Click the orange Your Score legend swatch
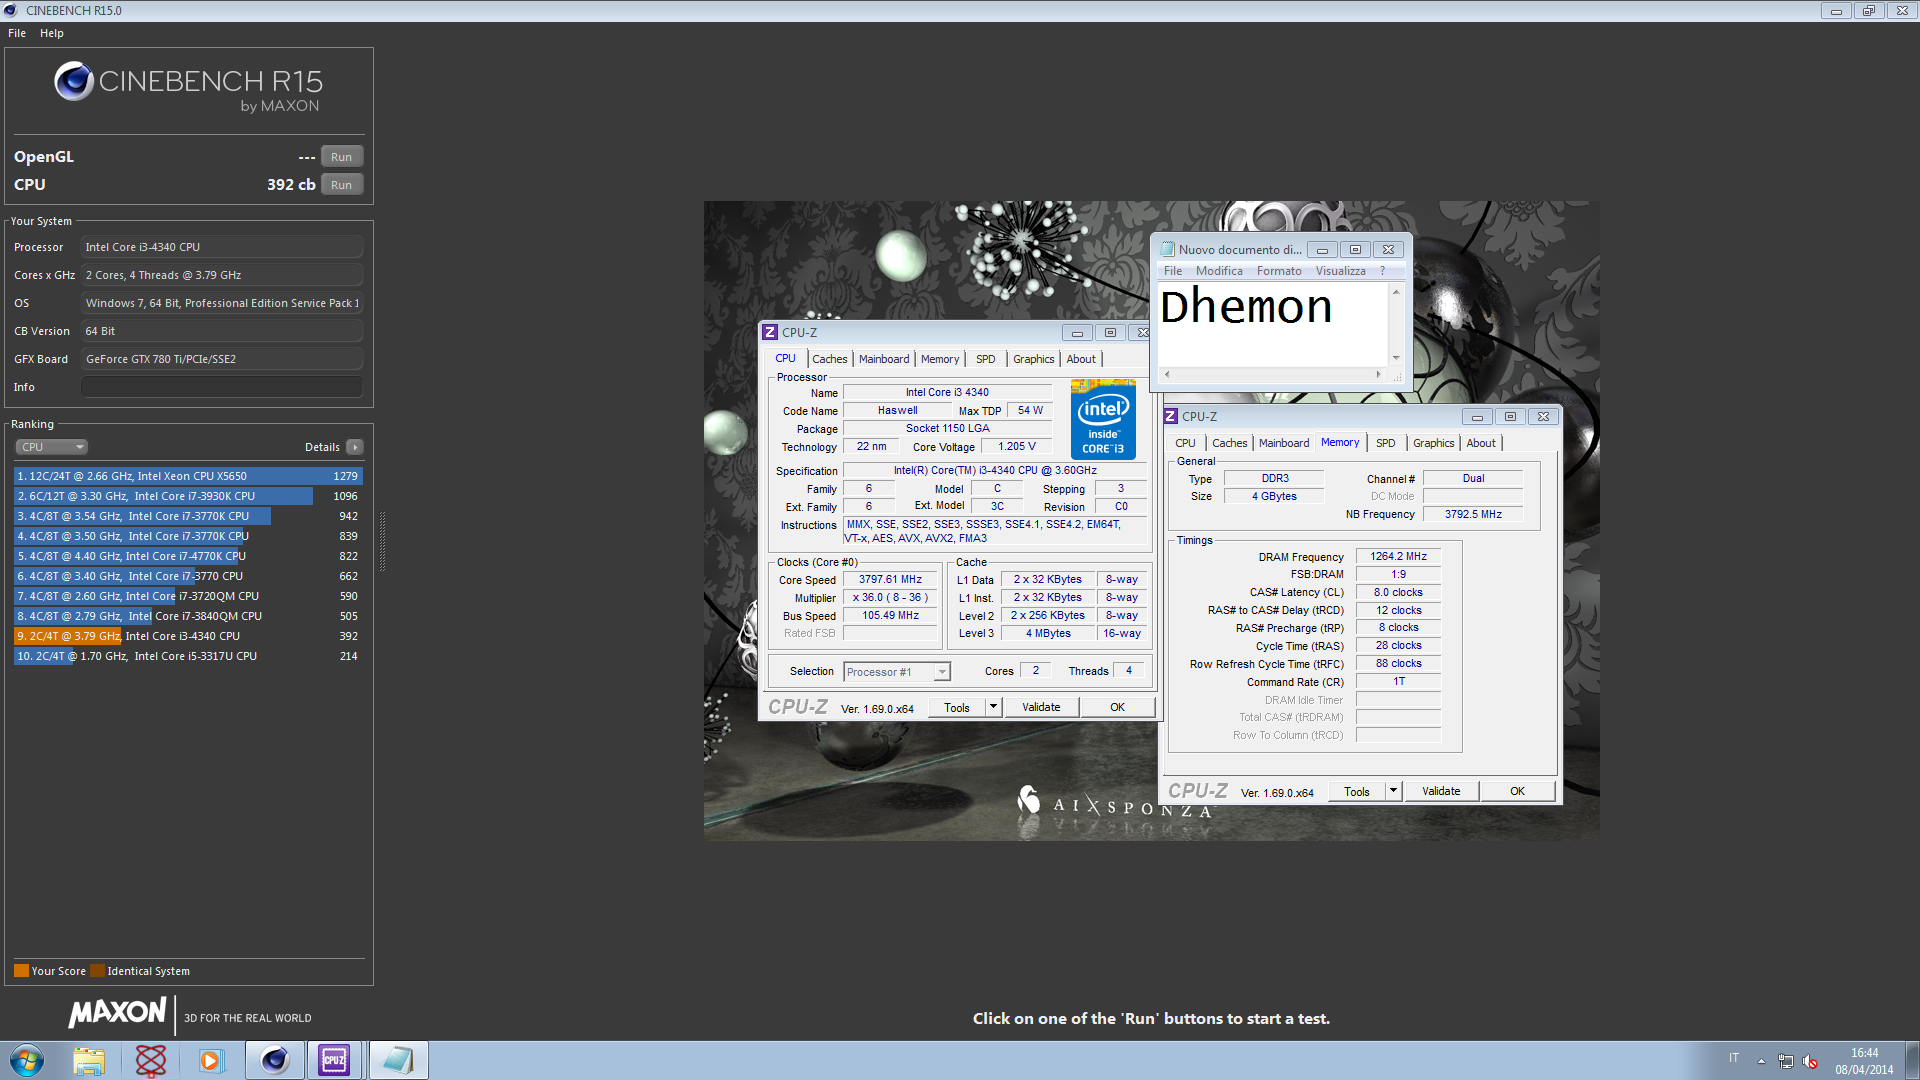 click(x=21, y=971)
